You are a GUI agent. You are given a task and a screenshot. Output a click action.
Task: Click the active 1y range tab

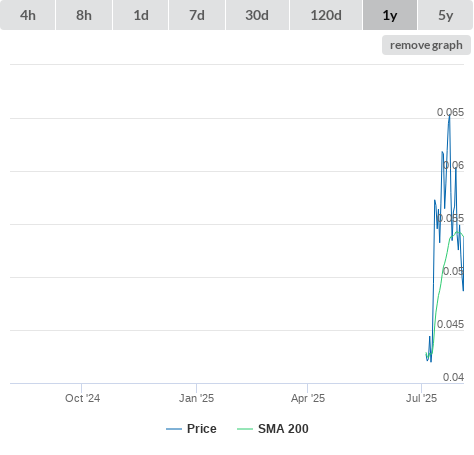coord(390,15)
